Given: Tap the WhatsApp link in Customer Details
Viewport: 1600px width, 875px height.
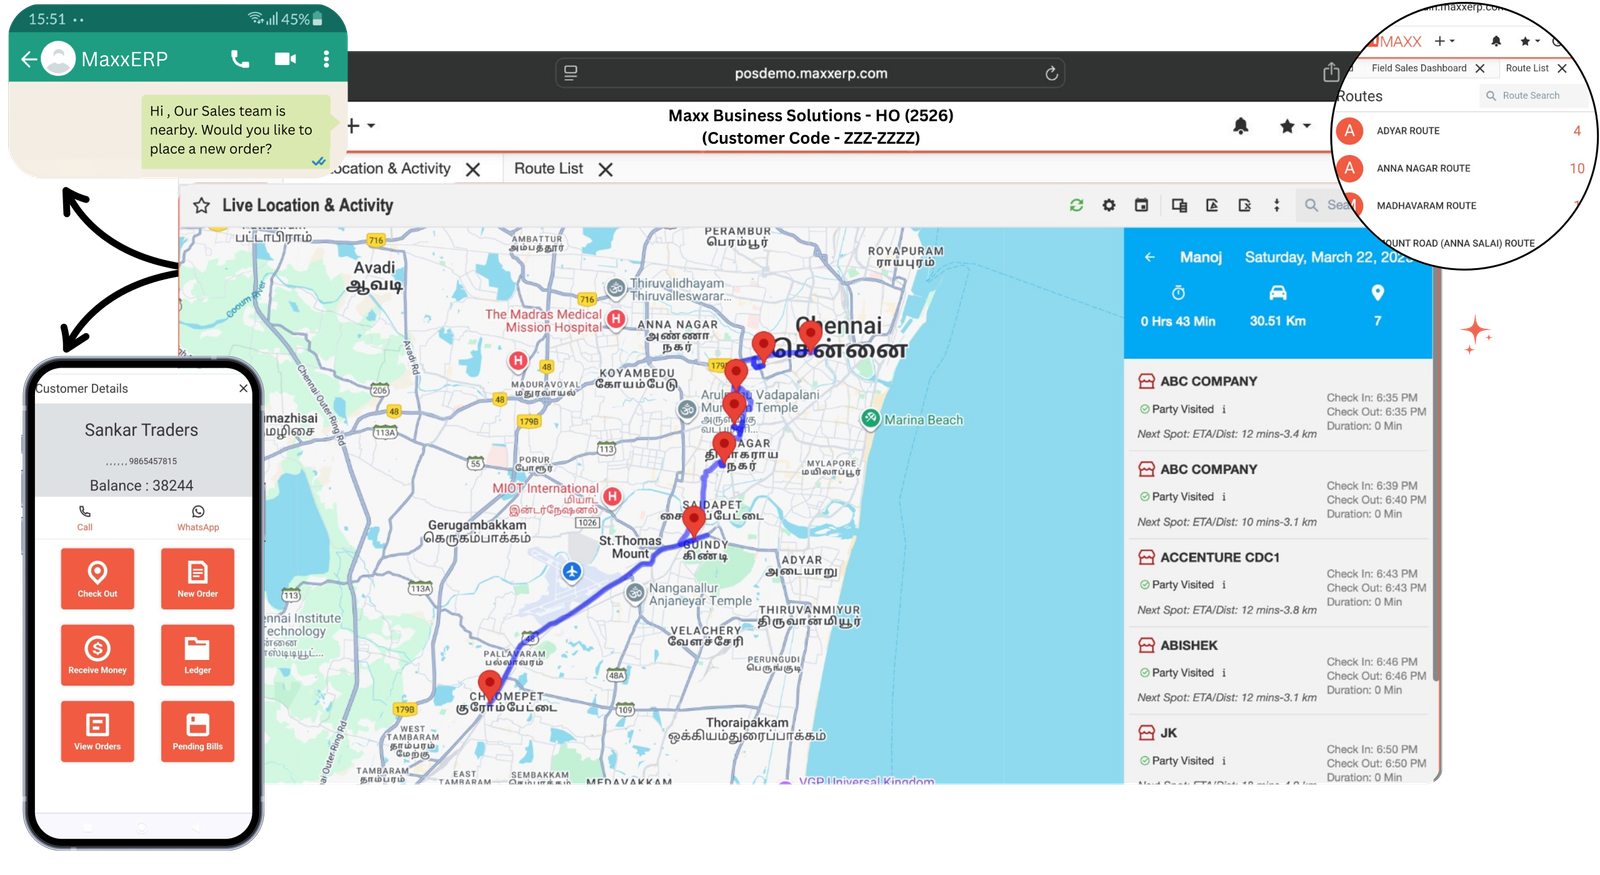Looking at the screenshot, I should [198, 517].
